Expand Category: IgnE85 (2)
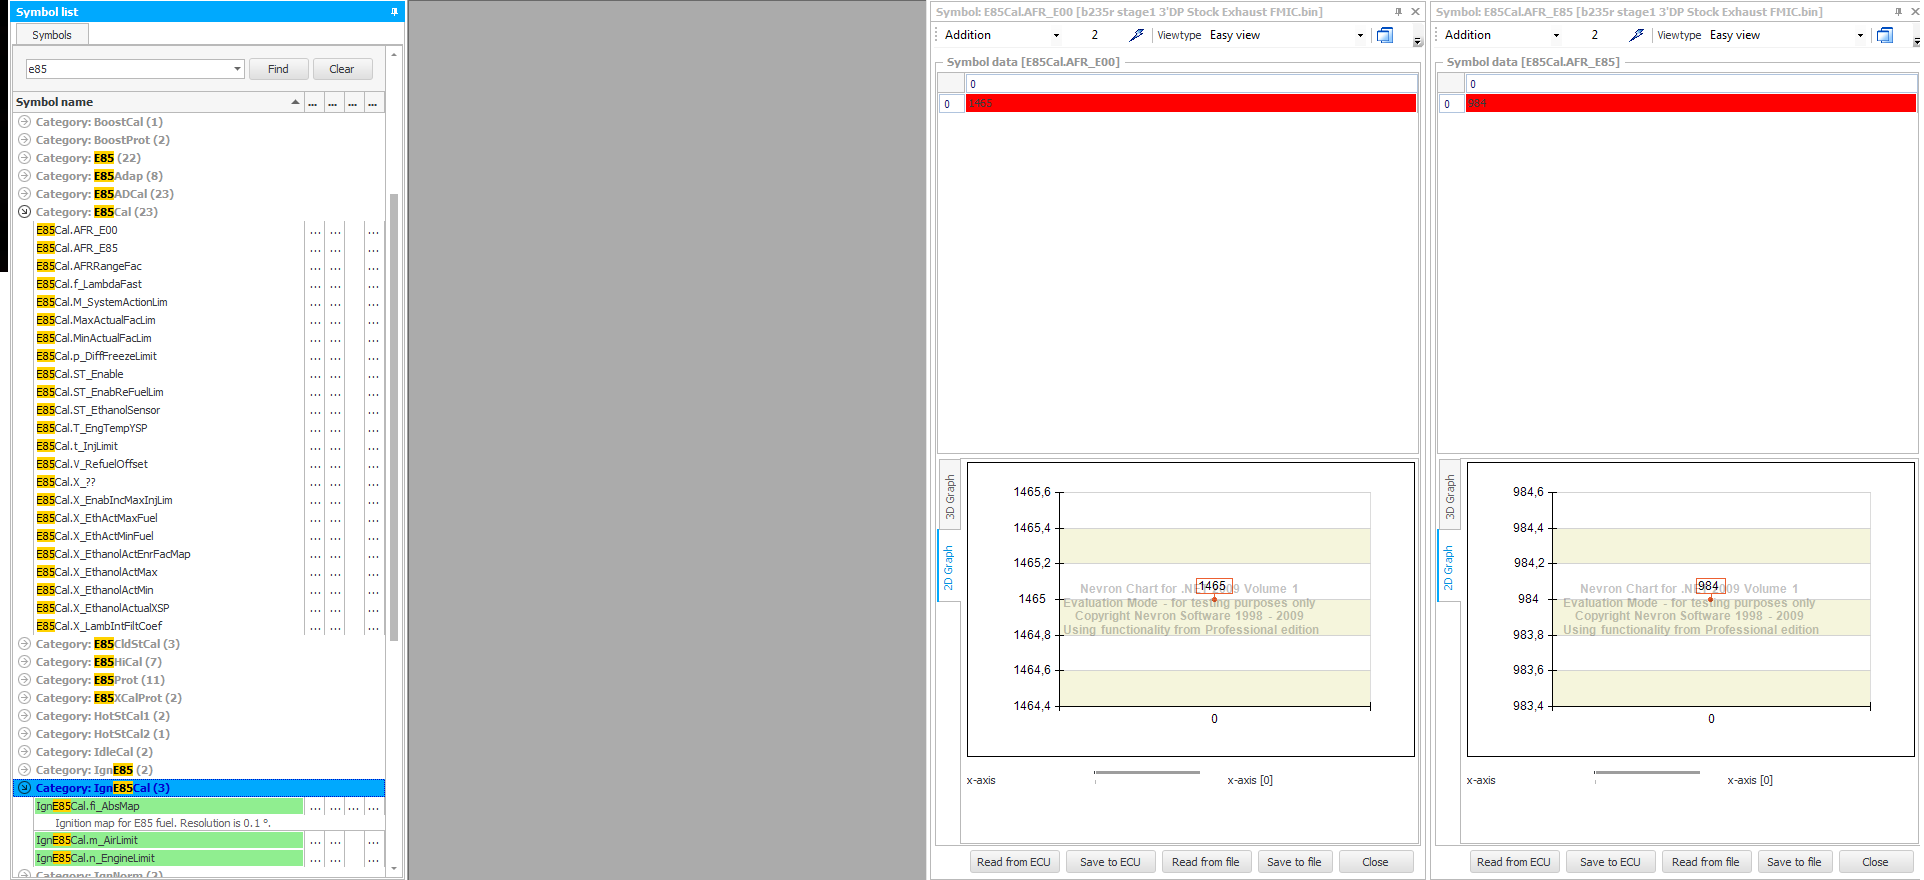The height and width of the screenshot is (880, 1924). pos(24,770)
